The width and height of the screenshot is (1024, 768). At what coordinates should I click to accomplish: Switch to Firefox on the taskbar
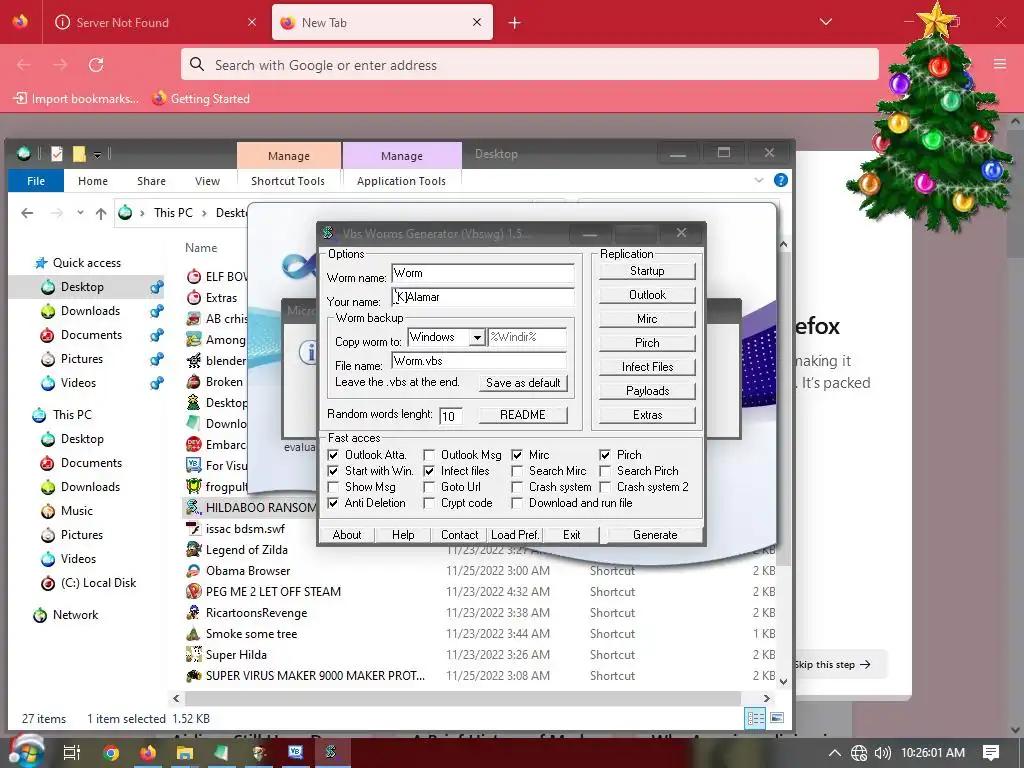point(148,753)
